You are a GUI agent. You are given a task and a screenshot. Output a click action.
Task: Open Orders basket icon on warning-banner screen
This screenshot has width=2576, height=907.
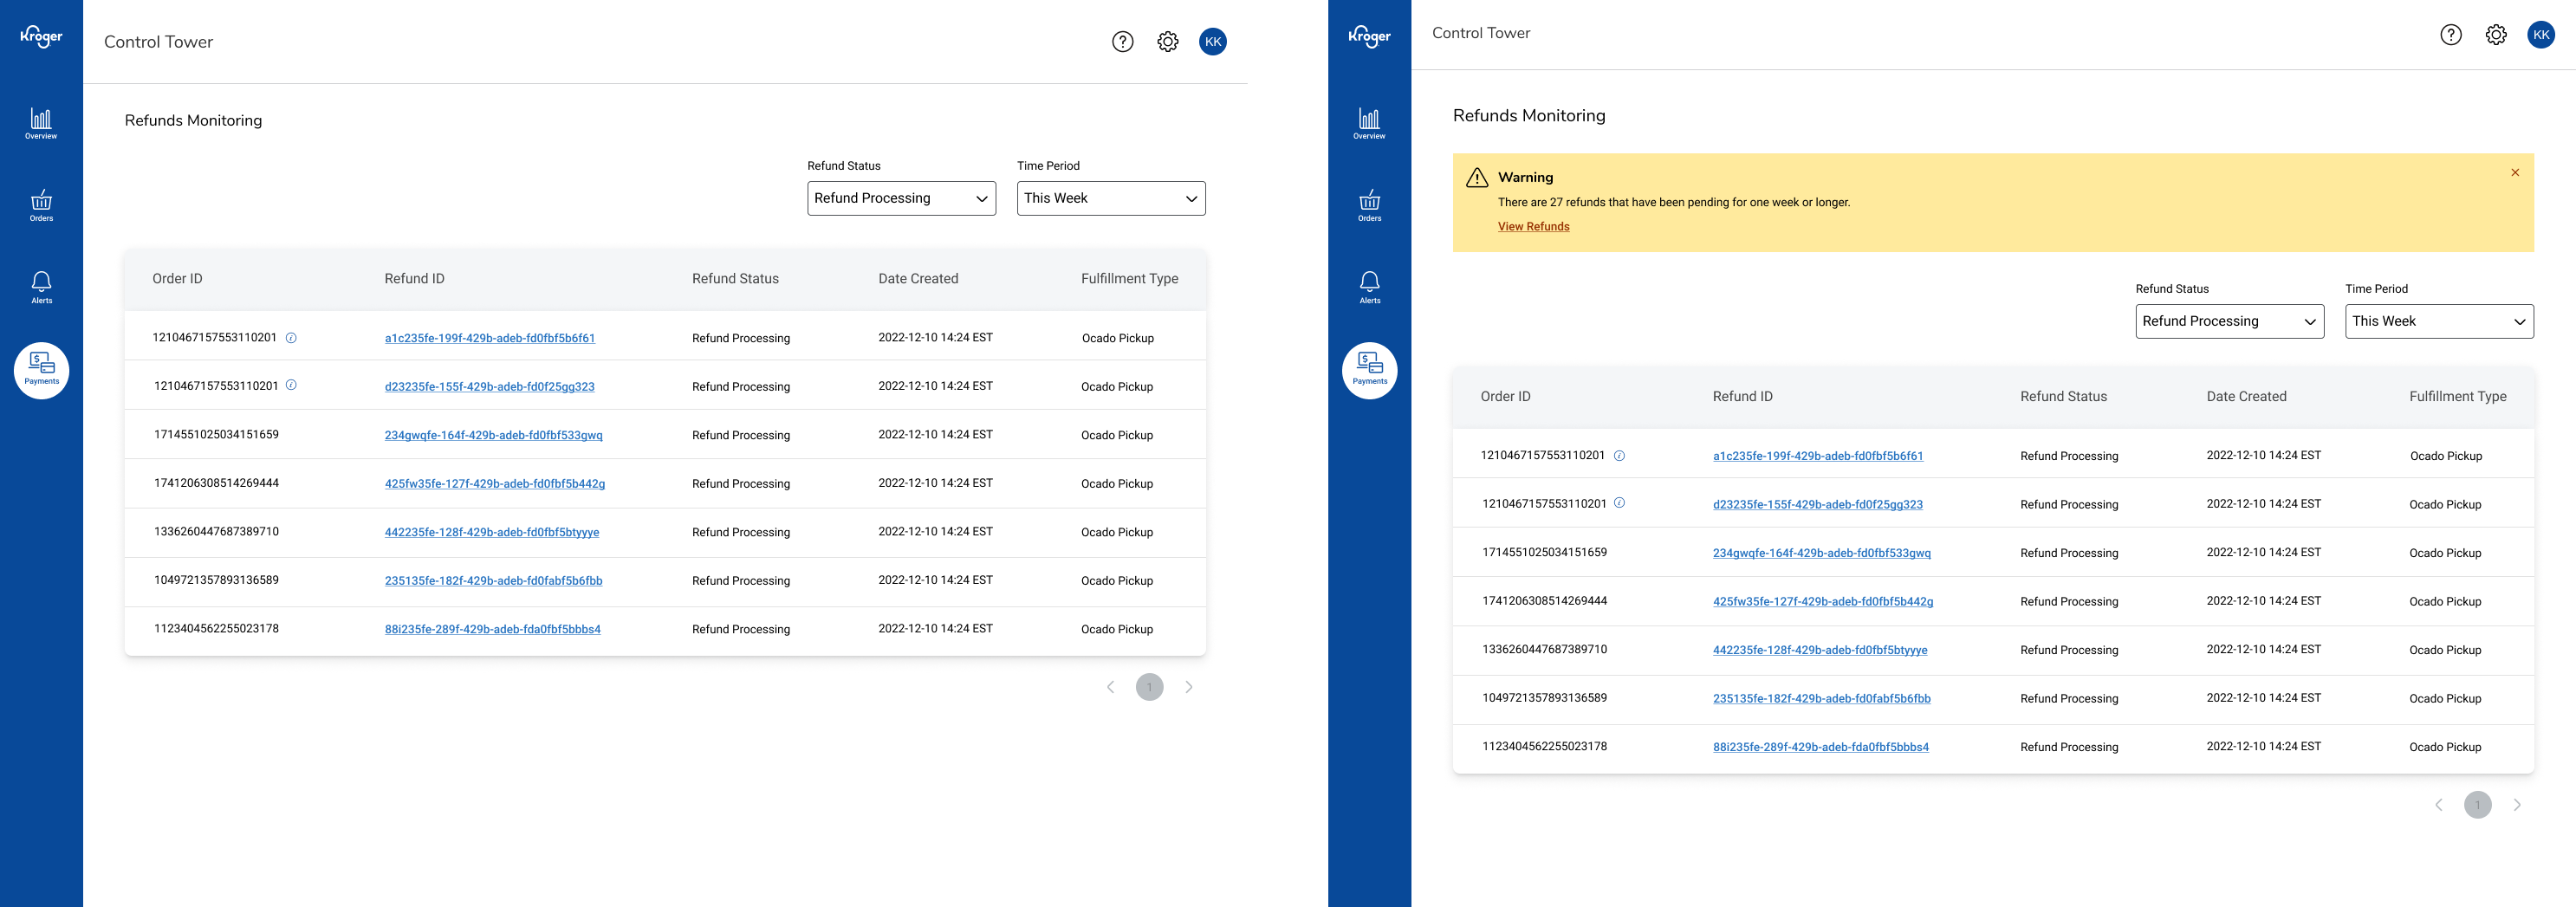point(1369,205)
